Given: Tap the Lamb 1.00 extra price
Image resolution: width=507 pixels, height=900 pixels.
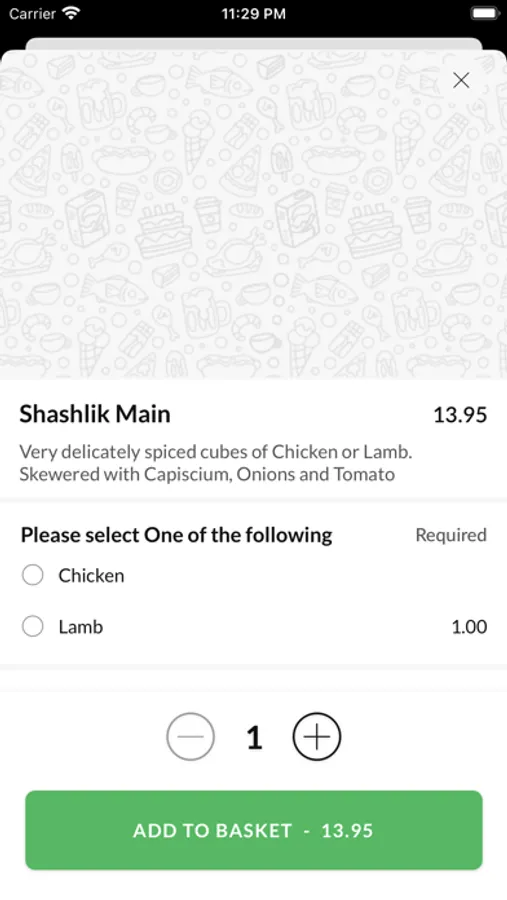Looking at the screenshot, I should pyautogui.click(x=469, y=627).
